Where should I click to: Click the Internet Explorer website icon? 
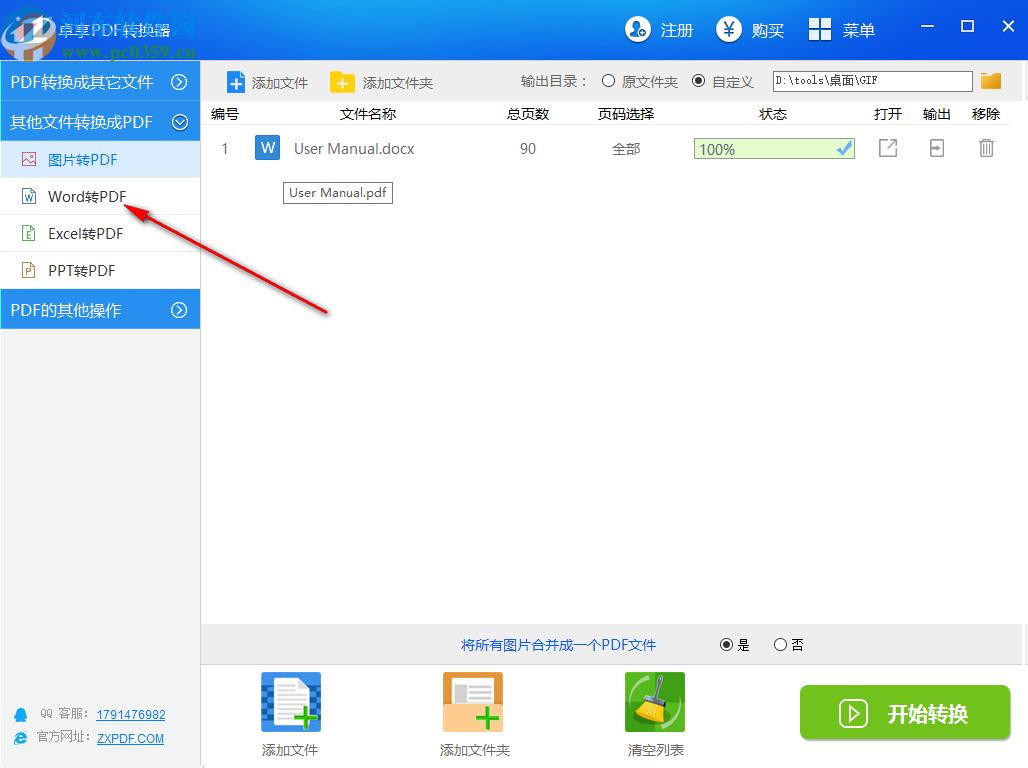tap(21, 738)
